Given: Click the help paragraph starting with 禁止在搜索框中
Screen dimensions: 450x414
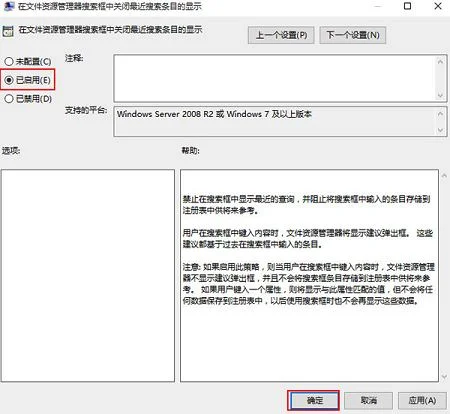Looking at the screenshot, I should pos(306,205).
